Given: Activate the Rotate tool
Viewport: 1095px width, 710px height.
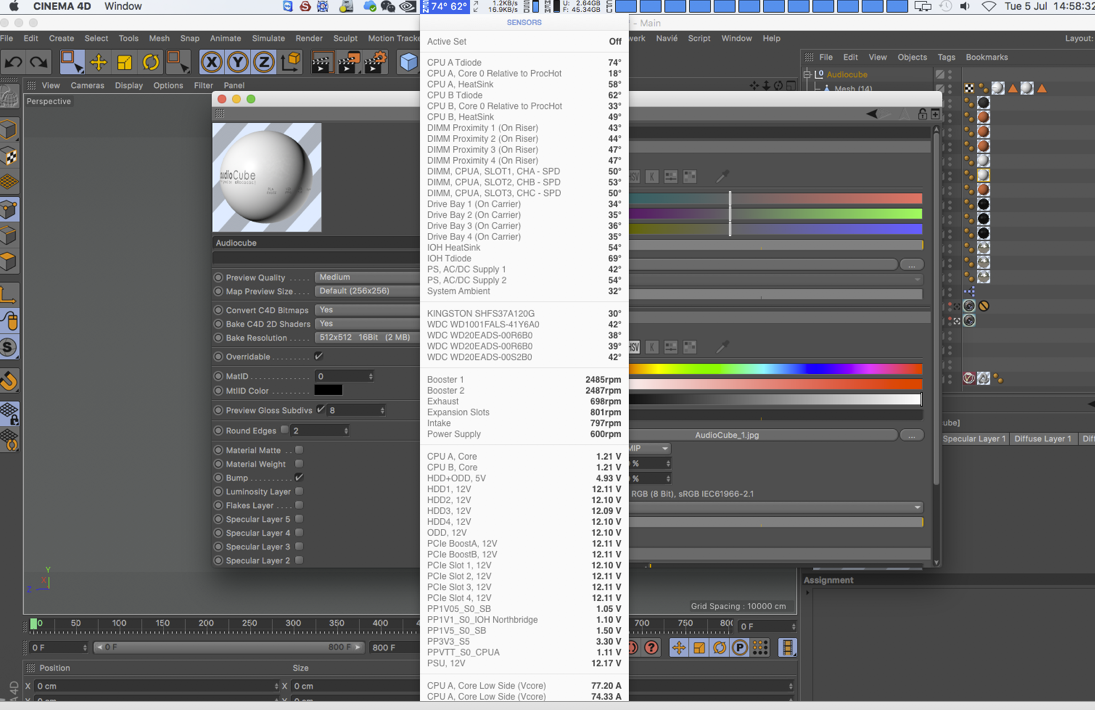Looking at the screenshot, I should click(151, 63).
